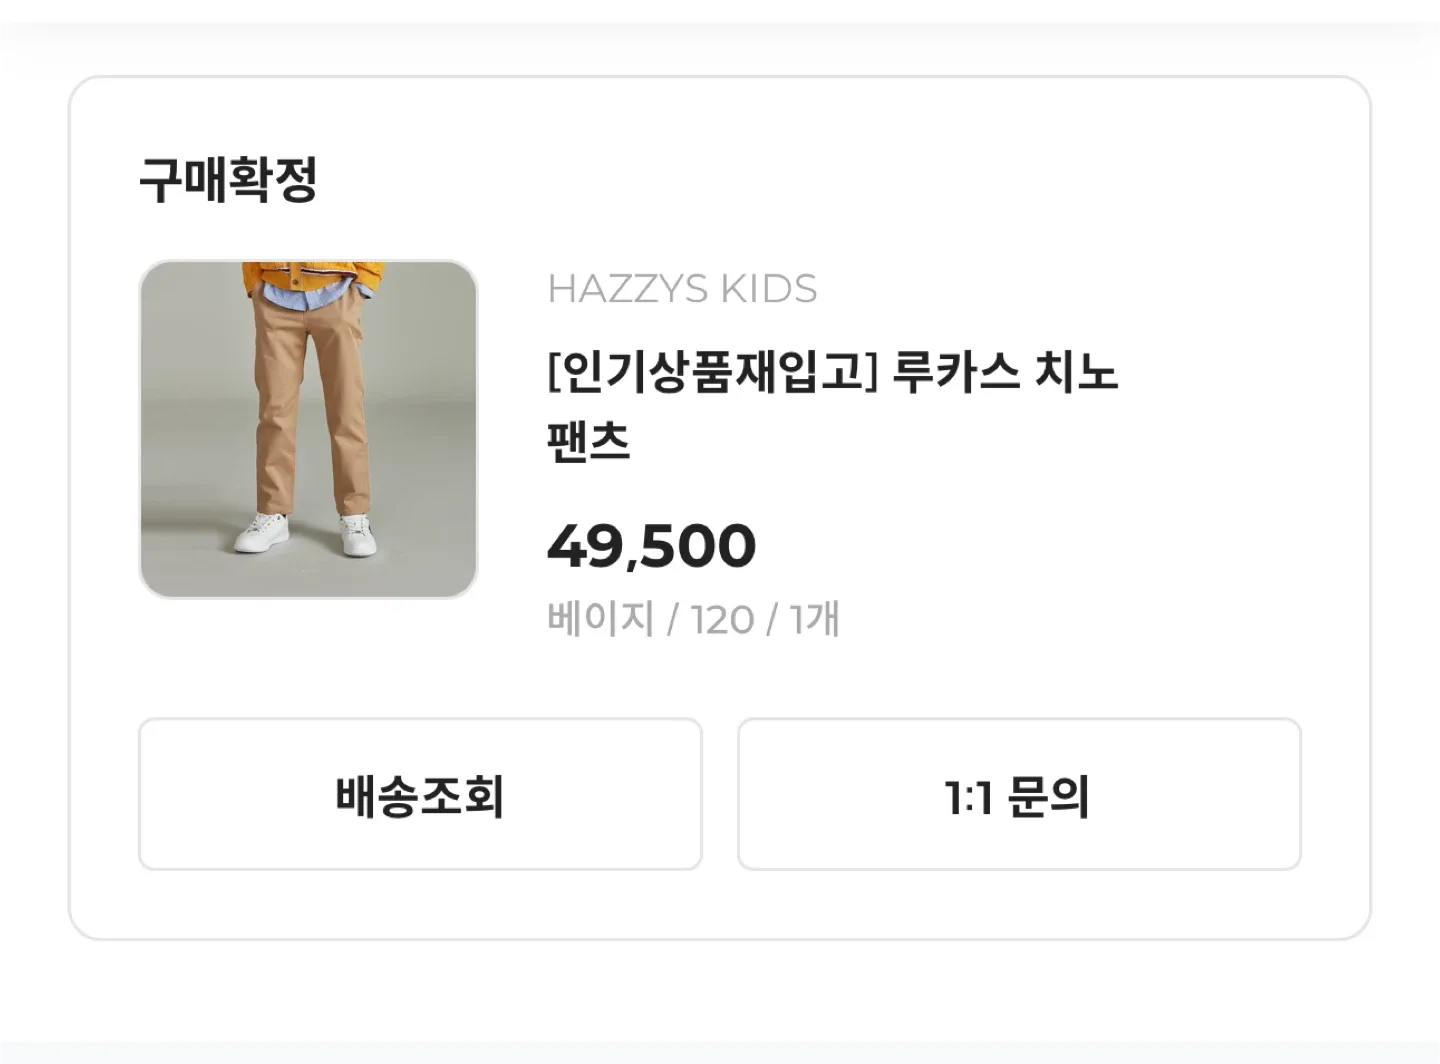This screenshot has height=1064, width=1440.
Task: Click empty space right of the price
Action: point(1000,546)
